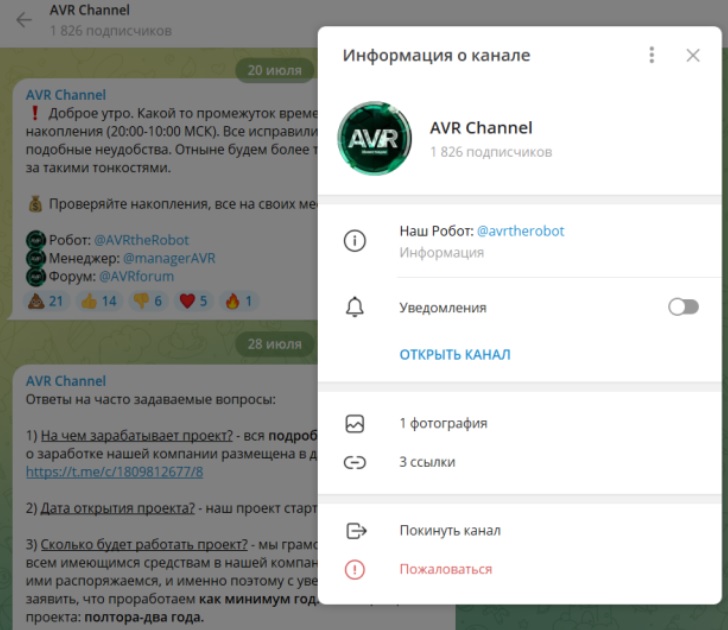Click underlined 'Дата открытия проекта?' text
Viewport: 728px width, 630px height.
click(x=117, y=508)
